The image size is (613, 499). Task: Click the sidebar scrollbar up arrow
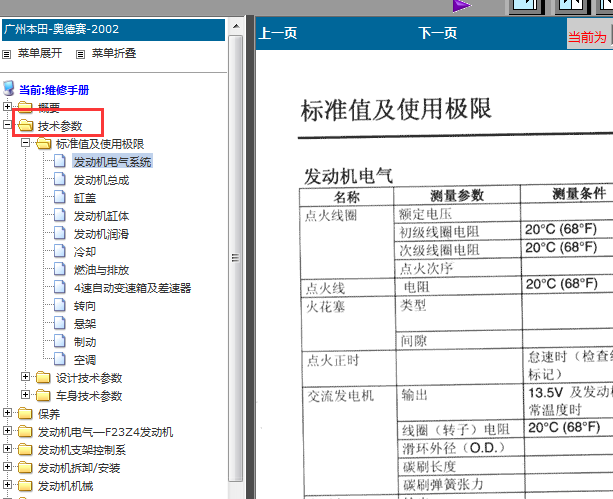pyautogui.click(x=236, y=27)
